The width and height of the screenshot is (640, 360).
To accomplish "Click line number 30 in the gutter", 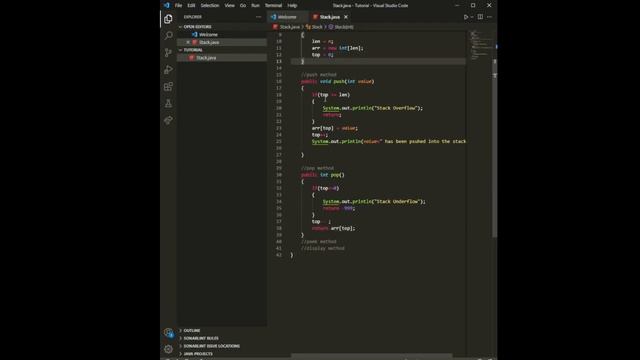I will click(x=279, y=175).
